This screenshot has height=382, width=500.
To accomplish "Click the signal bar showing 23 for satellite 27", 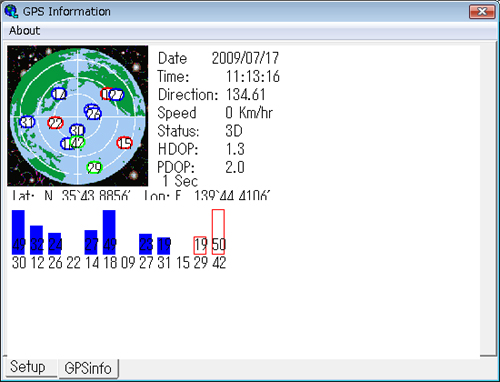I will pos(145,244).
